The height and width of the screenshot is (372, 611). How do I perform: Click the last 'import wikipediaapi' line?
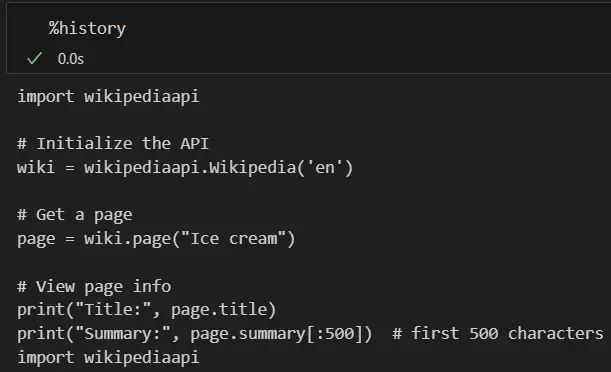[108, 358]
